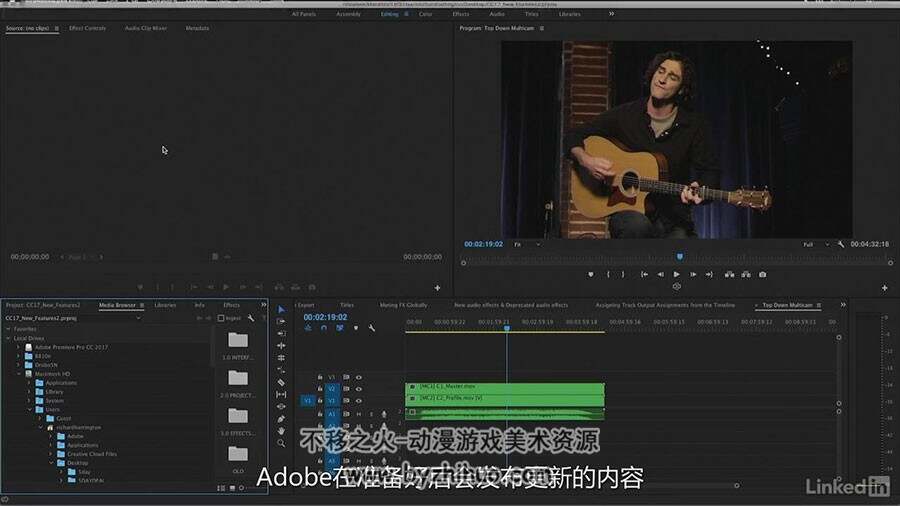Screen dimensions: 900x506
Task: Open timeline display settings wrench
Action: coord(372,328)
